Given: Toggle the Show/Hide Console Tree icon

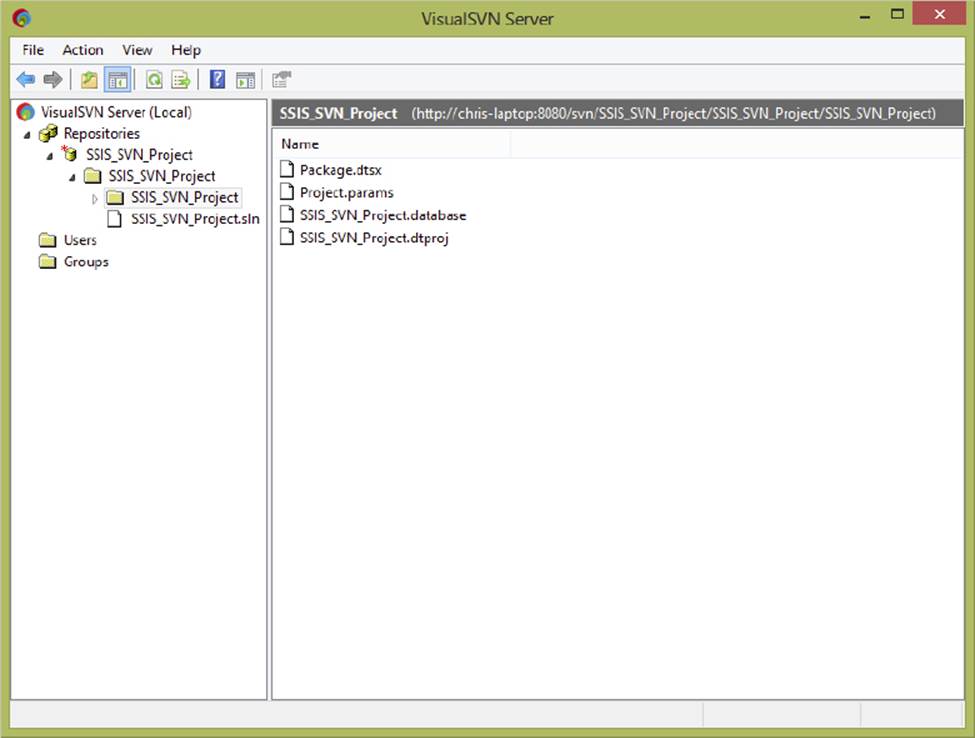Looking at the screenshot, I should coord(118,80).
